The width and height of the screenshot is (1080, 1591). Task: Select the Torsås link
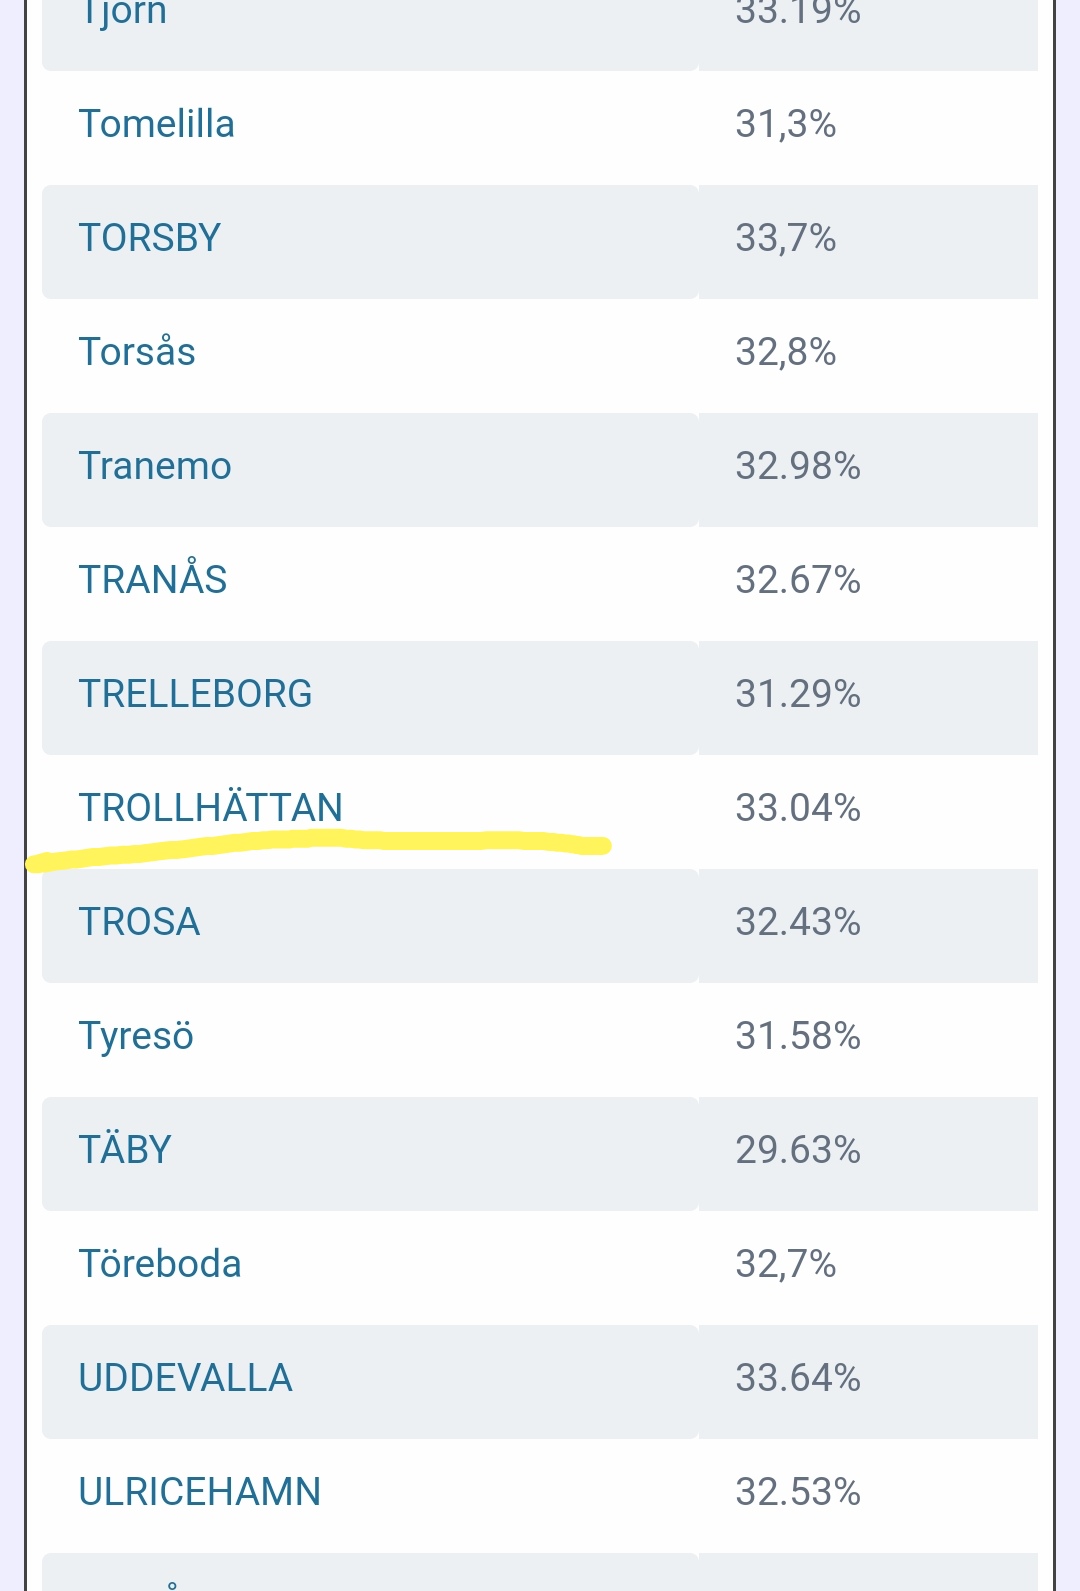coord(137,352)
